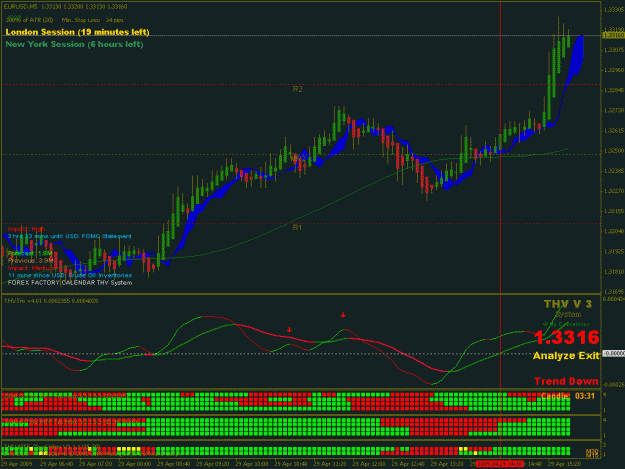Click 'FOREX FACTORY CALENDAR THV System' label

coord(70,283)
